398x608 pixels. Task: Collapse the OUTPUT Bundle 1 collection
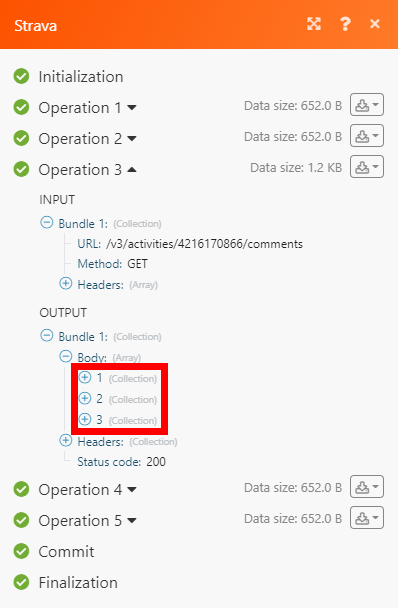tap(47, 335)
